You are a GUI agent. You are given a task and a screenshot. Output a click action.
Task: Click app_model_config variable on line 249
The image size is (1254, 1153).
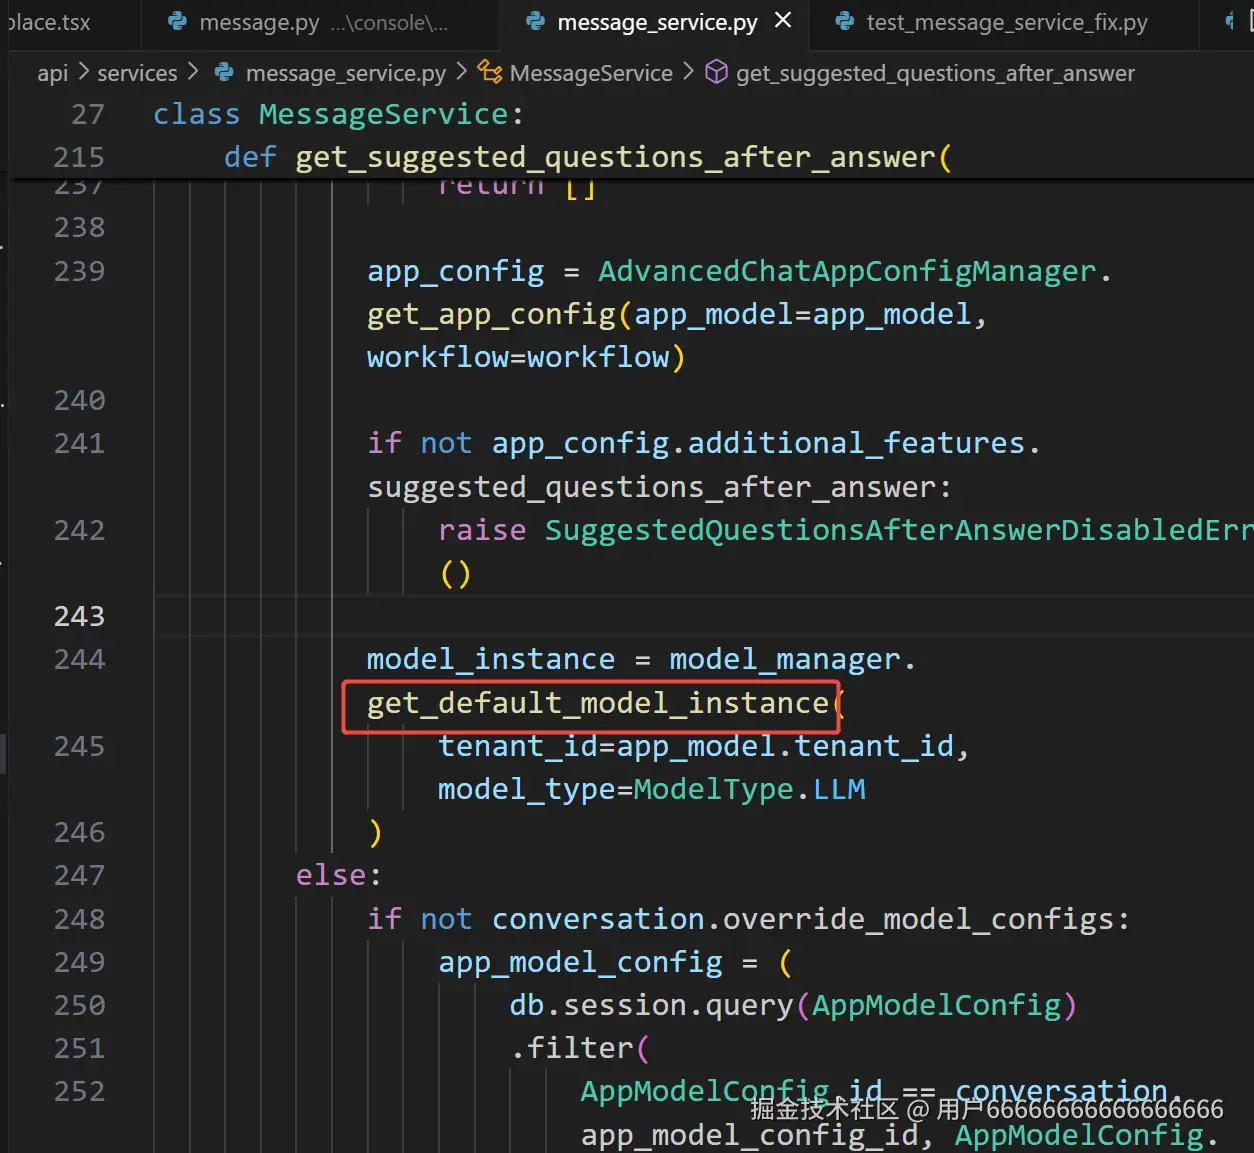580,962
